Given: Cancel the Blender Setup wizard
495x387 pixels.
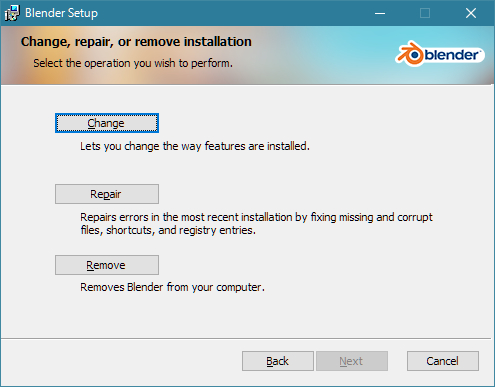Looking at the screenshot, I should pos(443,361).
